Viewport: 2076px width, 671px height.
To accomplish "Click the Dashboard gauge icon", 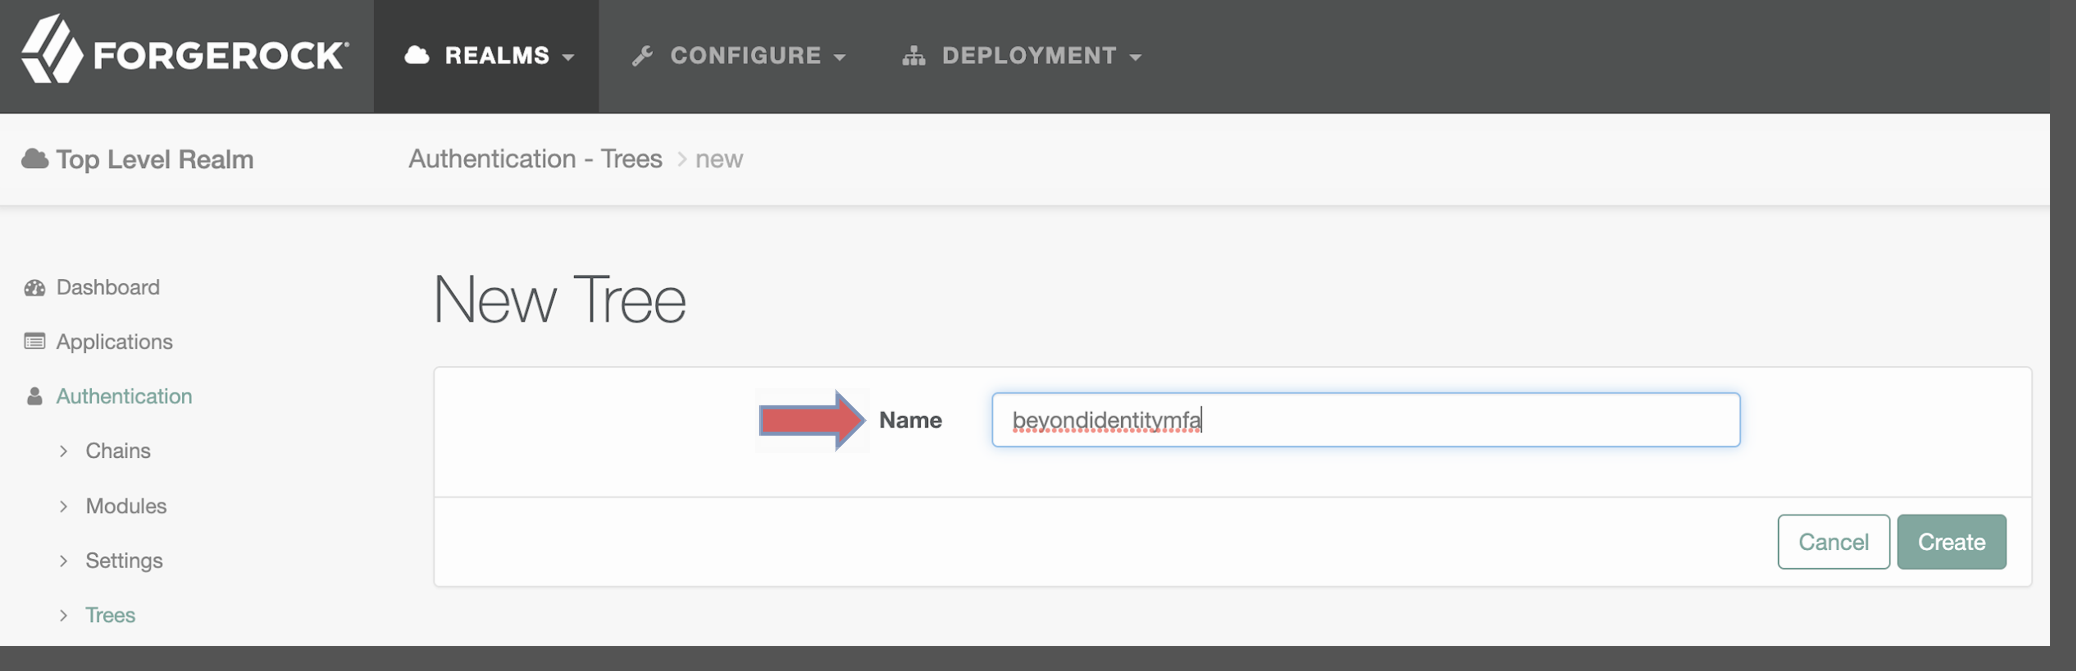I will [x=35, y=288].
